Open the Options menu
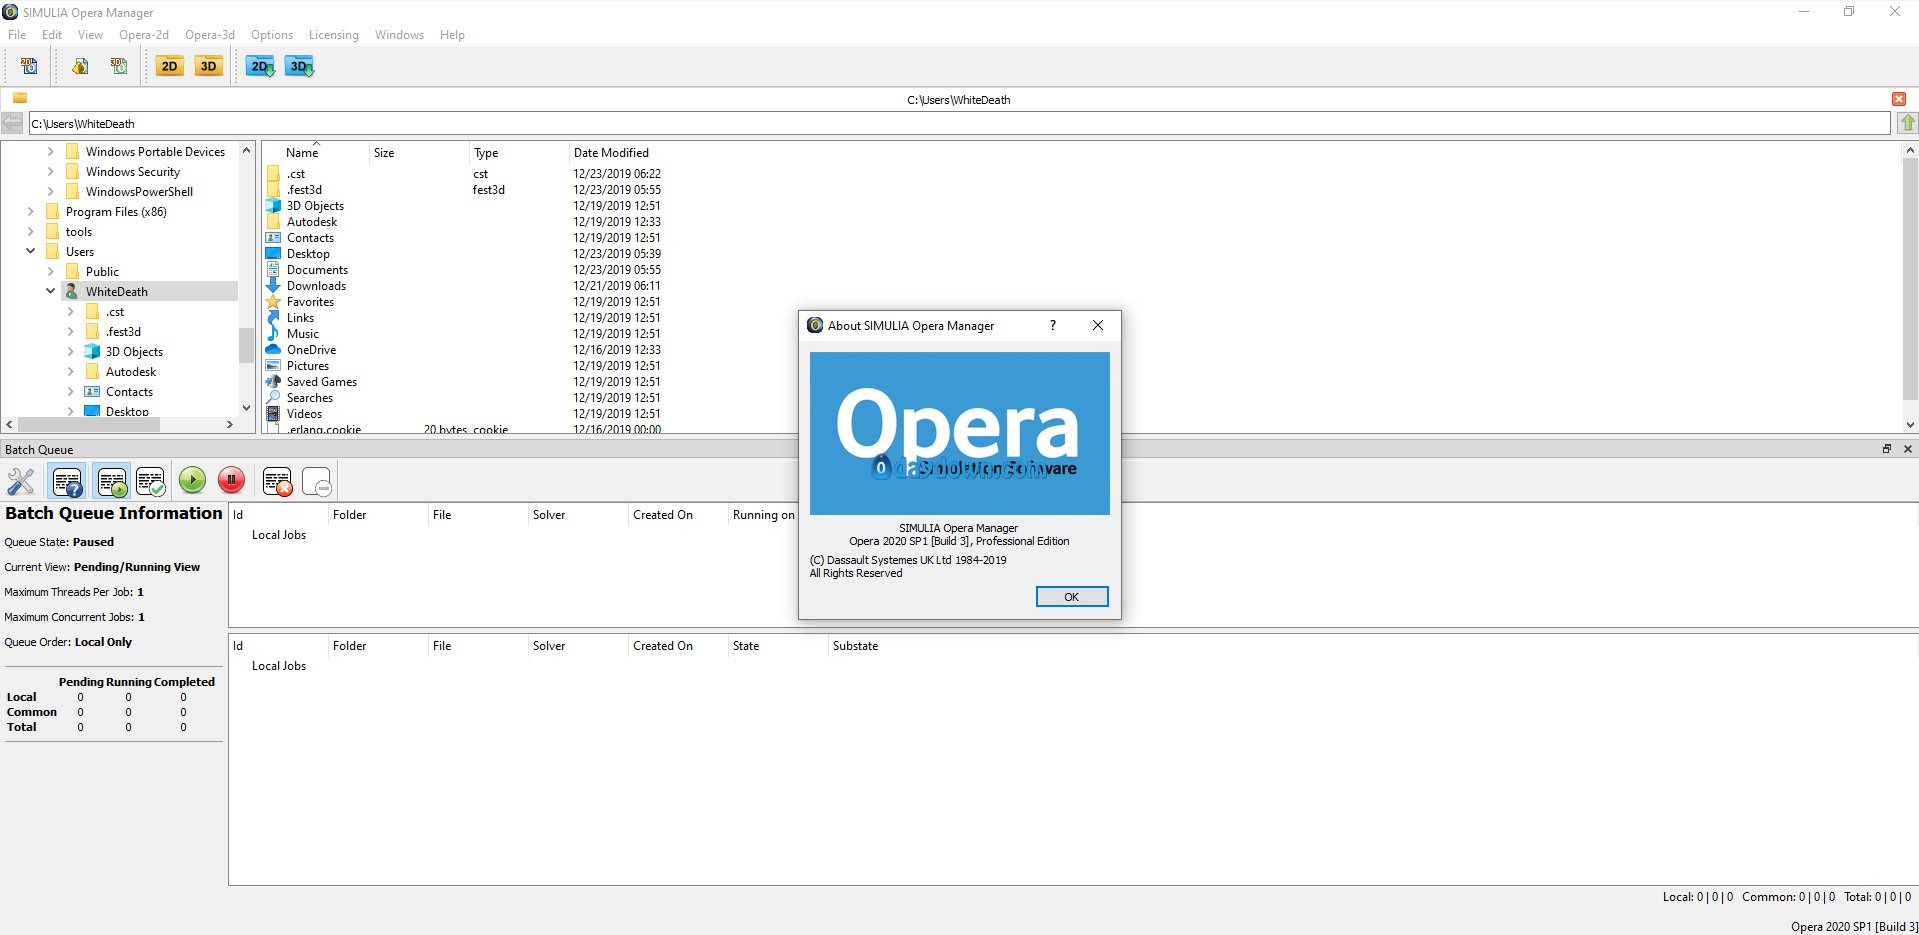This screenshot has width=1919, height=935. pyautogui.click(x=272, y=34)
